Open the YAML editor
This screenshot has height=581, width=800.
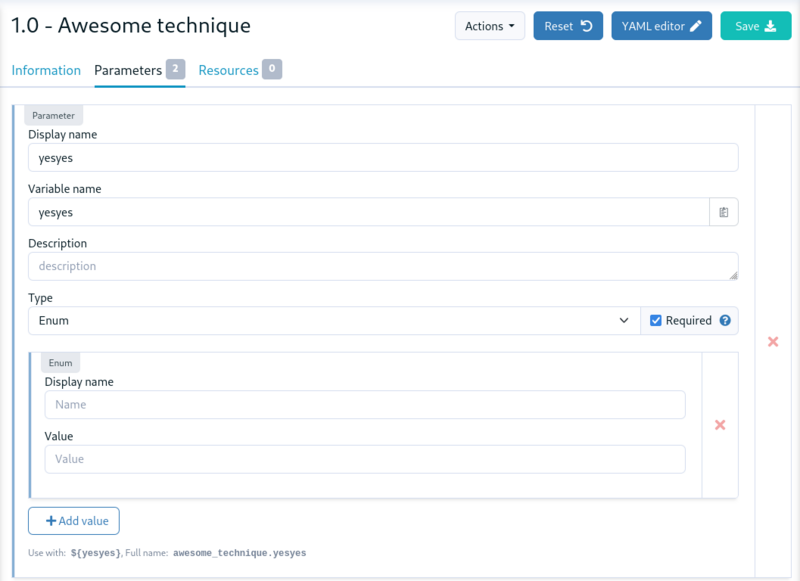tap(661, 26)
